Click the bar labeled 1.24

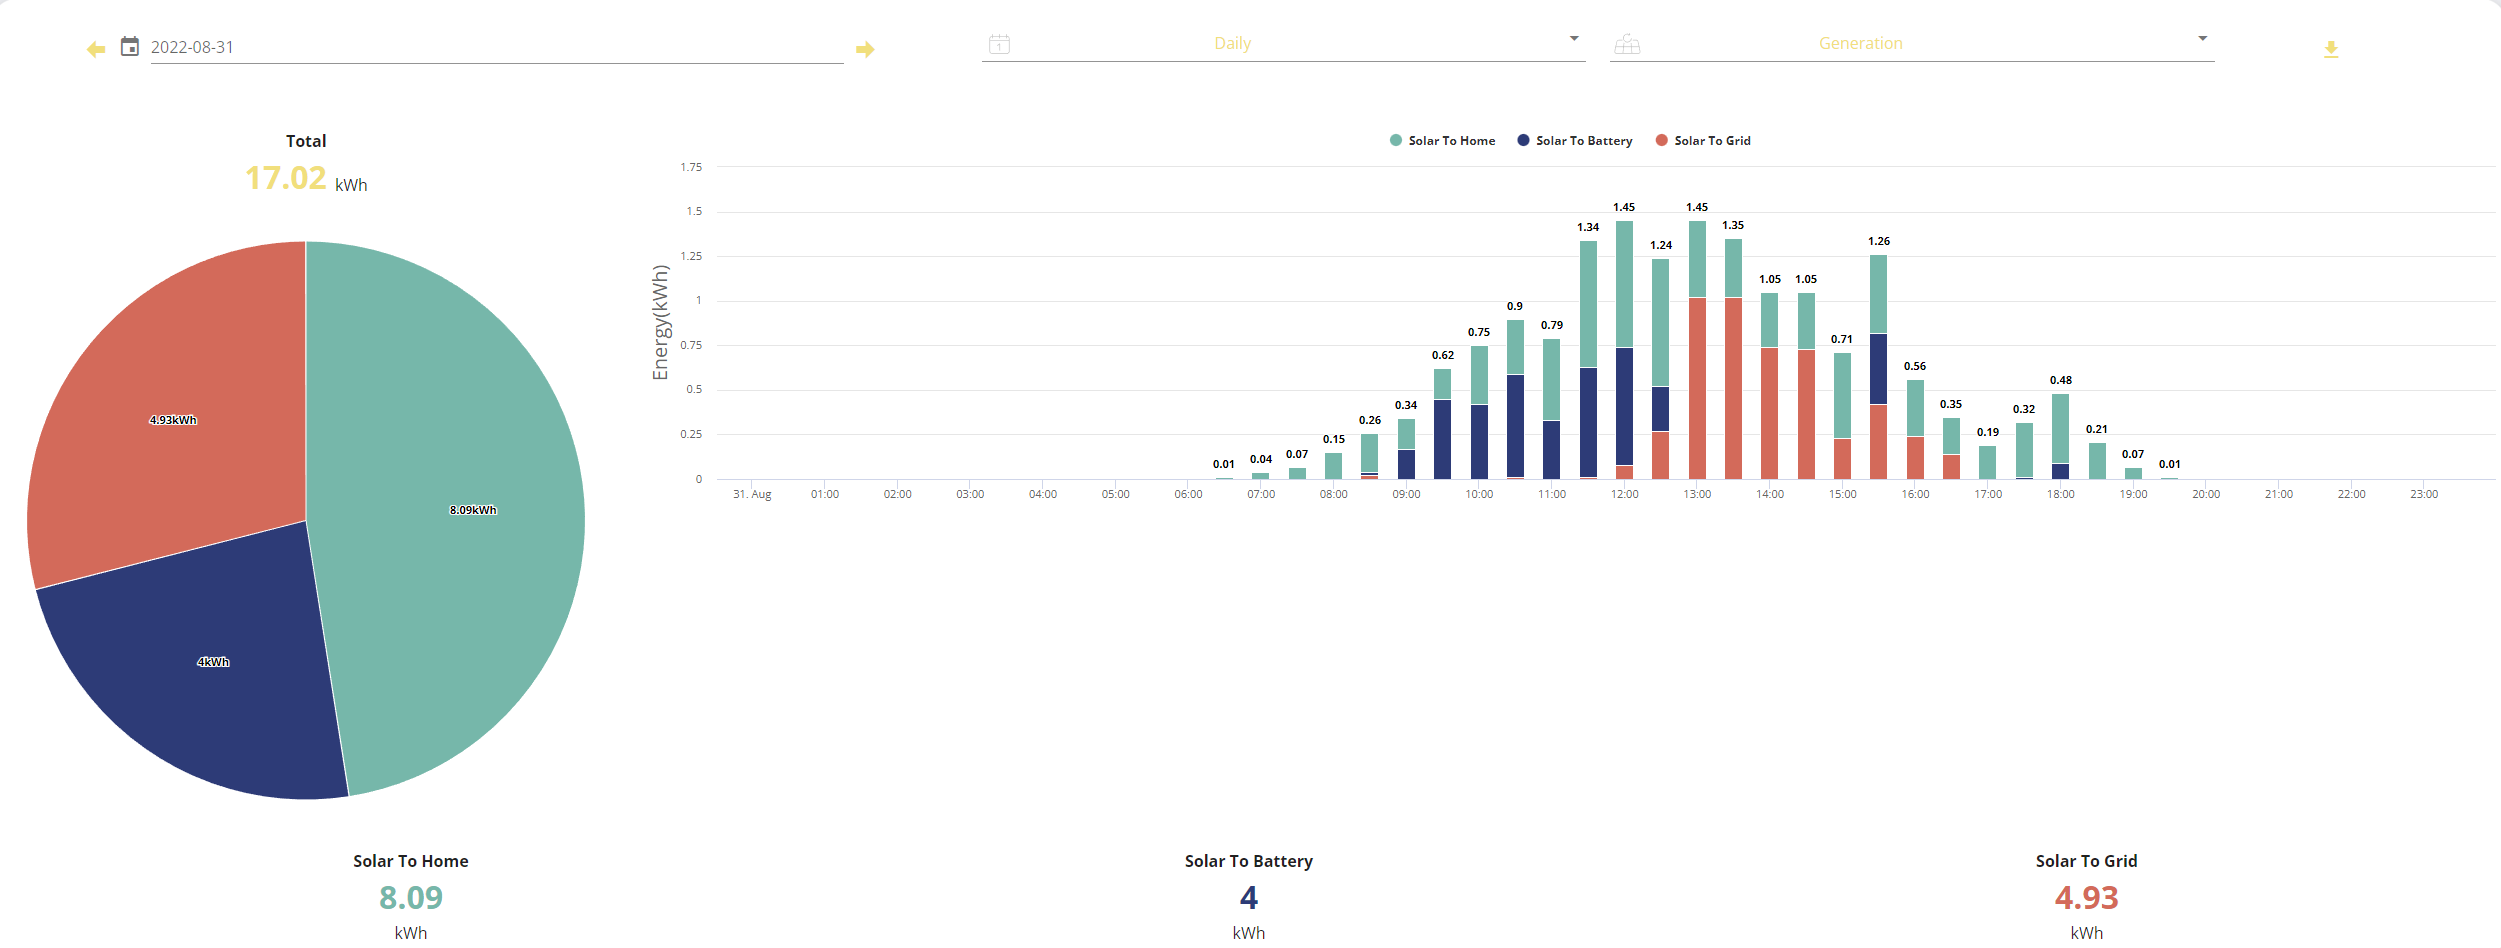(x=1660, y=369)
